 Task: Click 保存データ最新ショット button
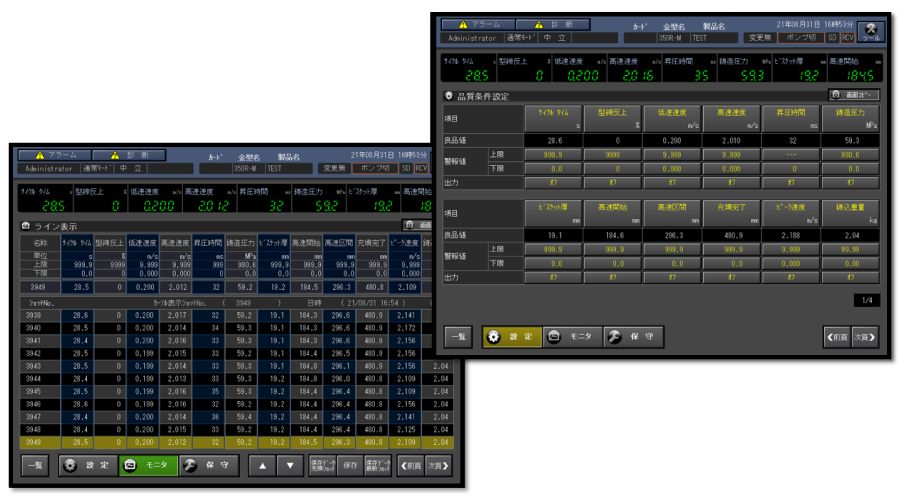coord(378,466)
